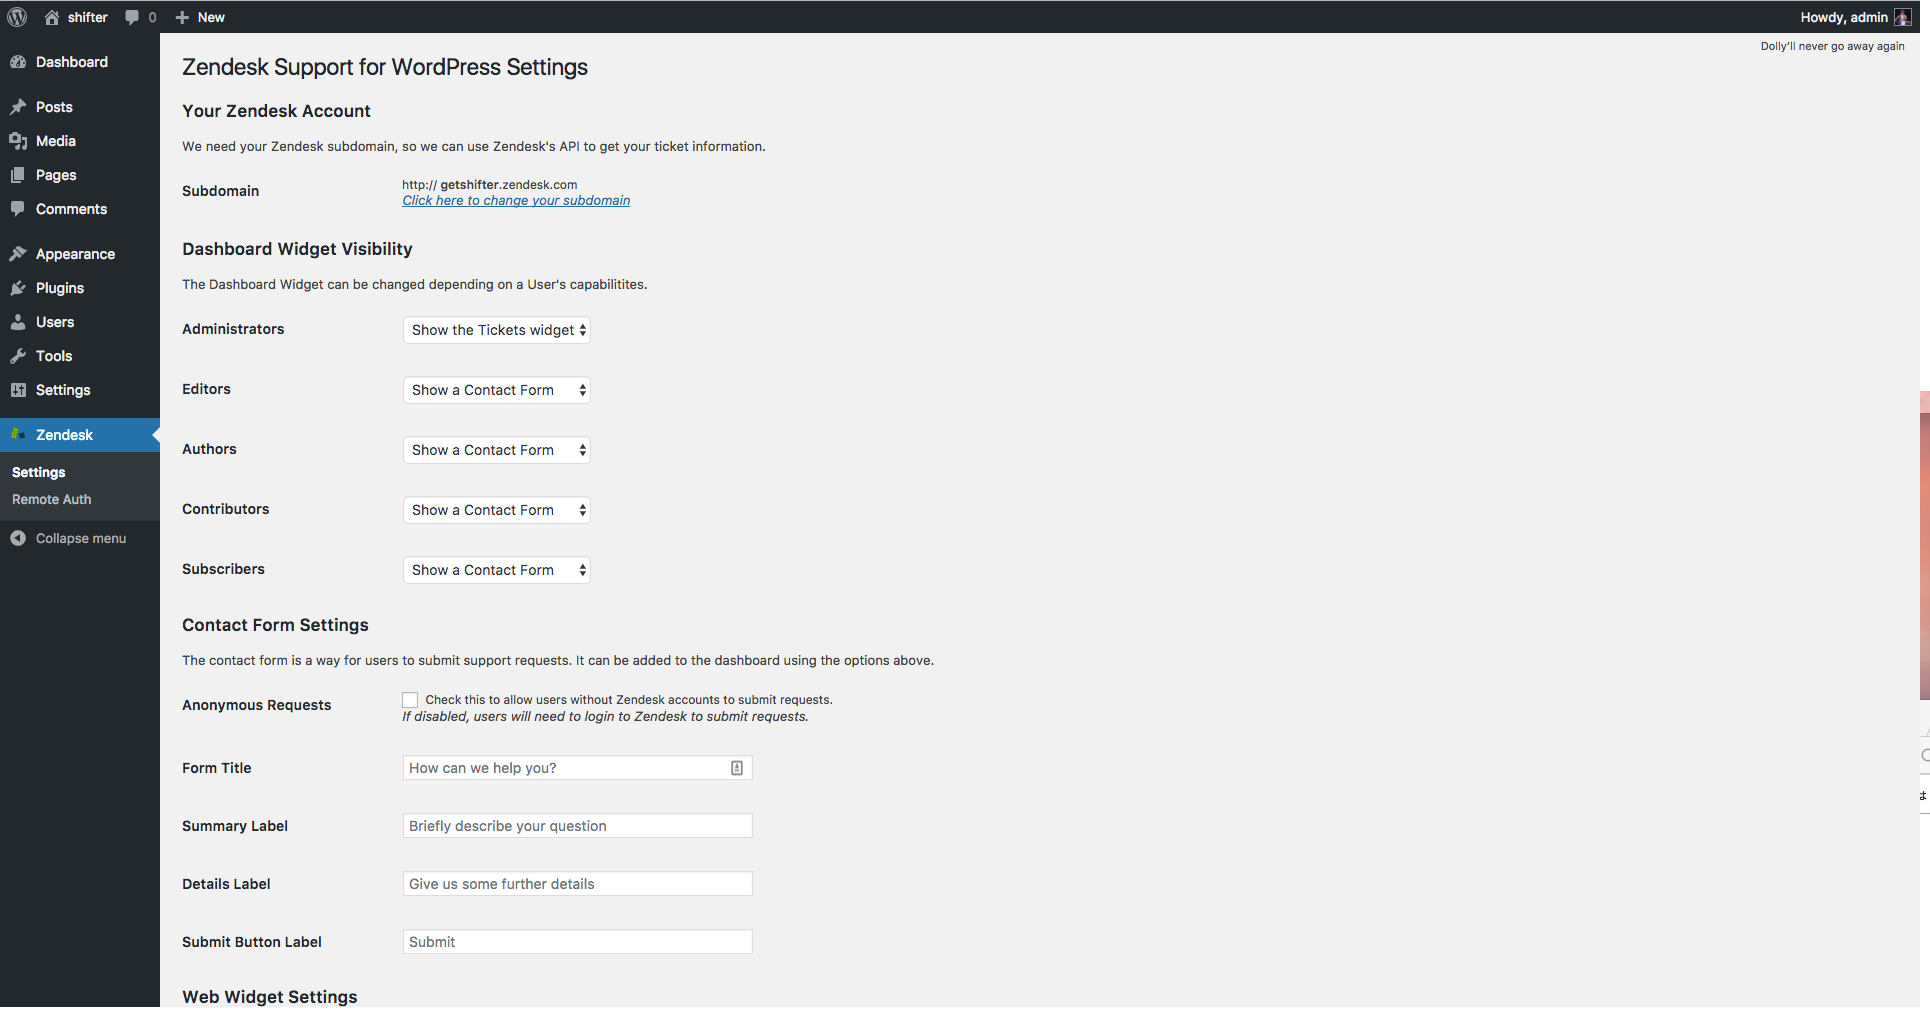Click the 'Anonymous Requests' label
The image size is (1930, 1011).
tap(256, 705)
